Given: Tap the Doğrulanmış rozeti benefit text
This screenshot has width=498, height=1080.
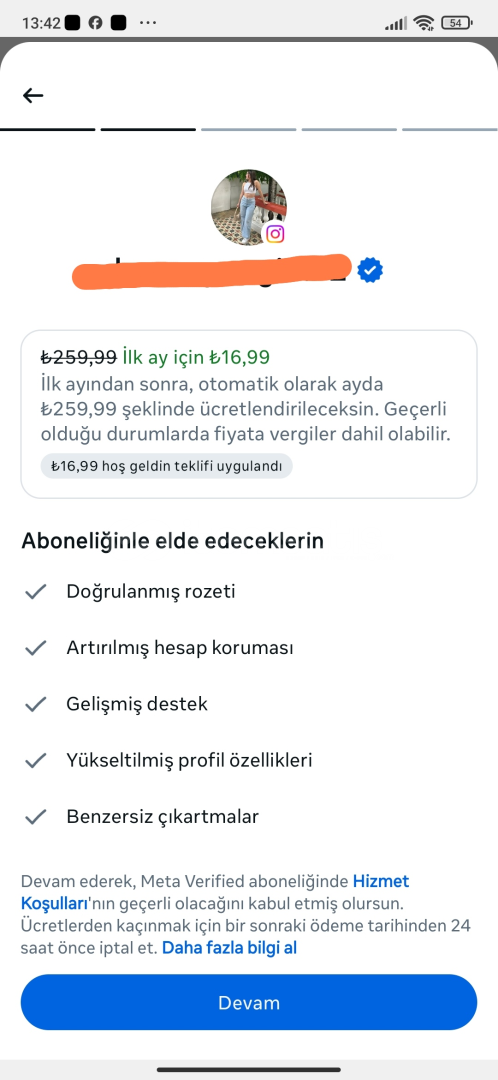Looking at the screenshot, I should click(151, 592).
